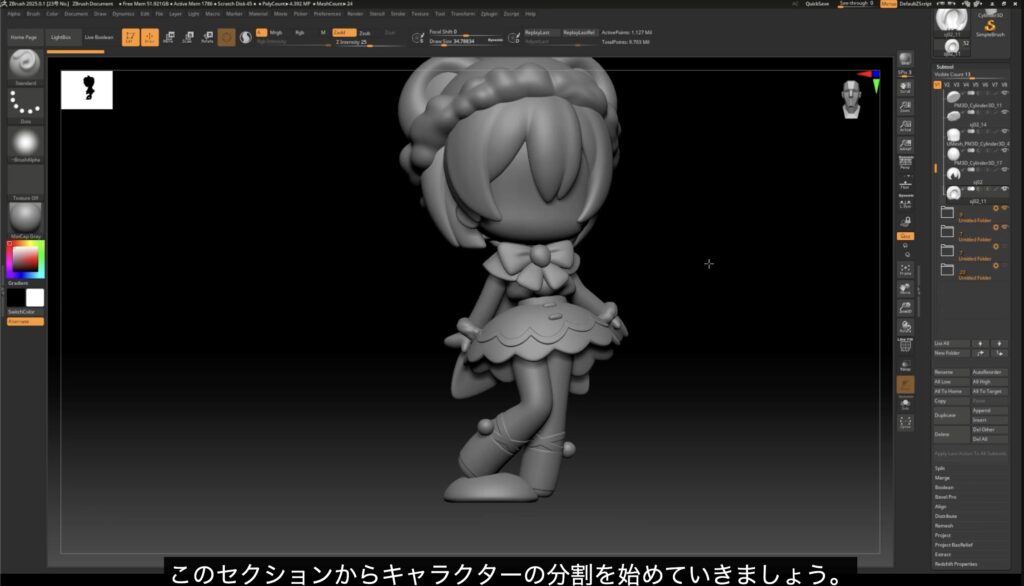The width and height of the screenshot is (1024, 586).
Task: Toggle Live Boolean mode
Action: (99, 37)
